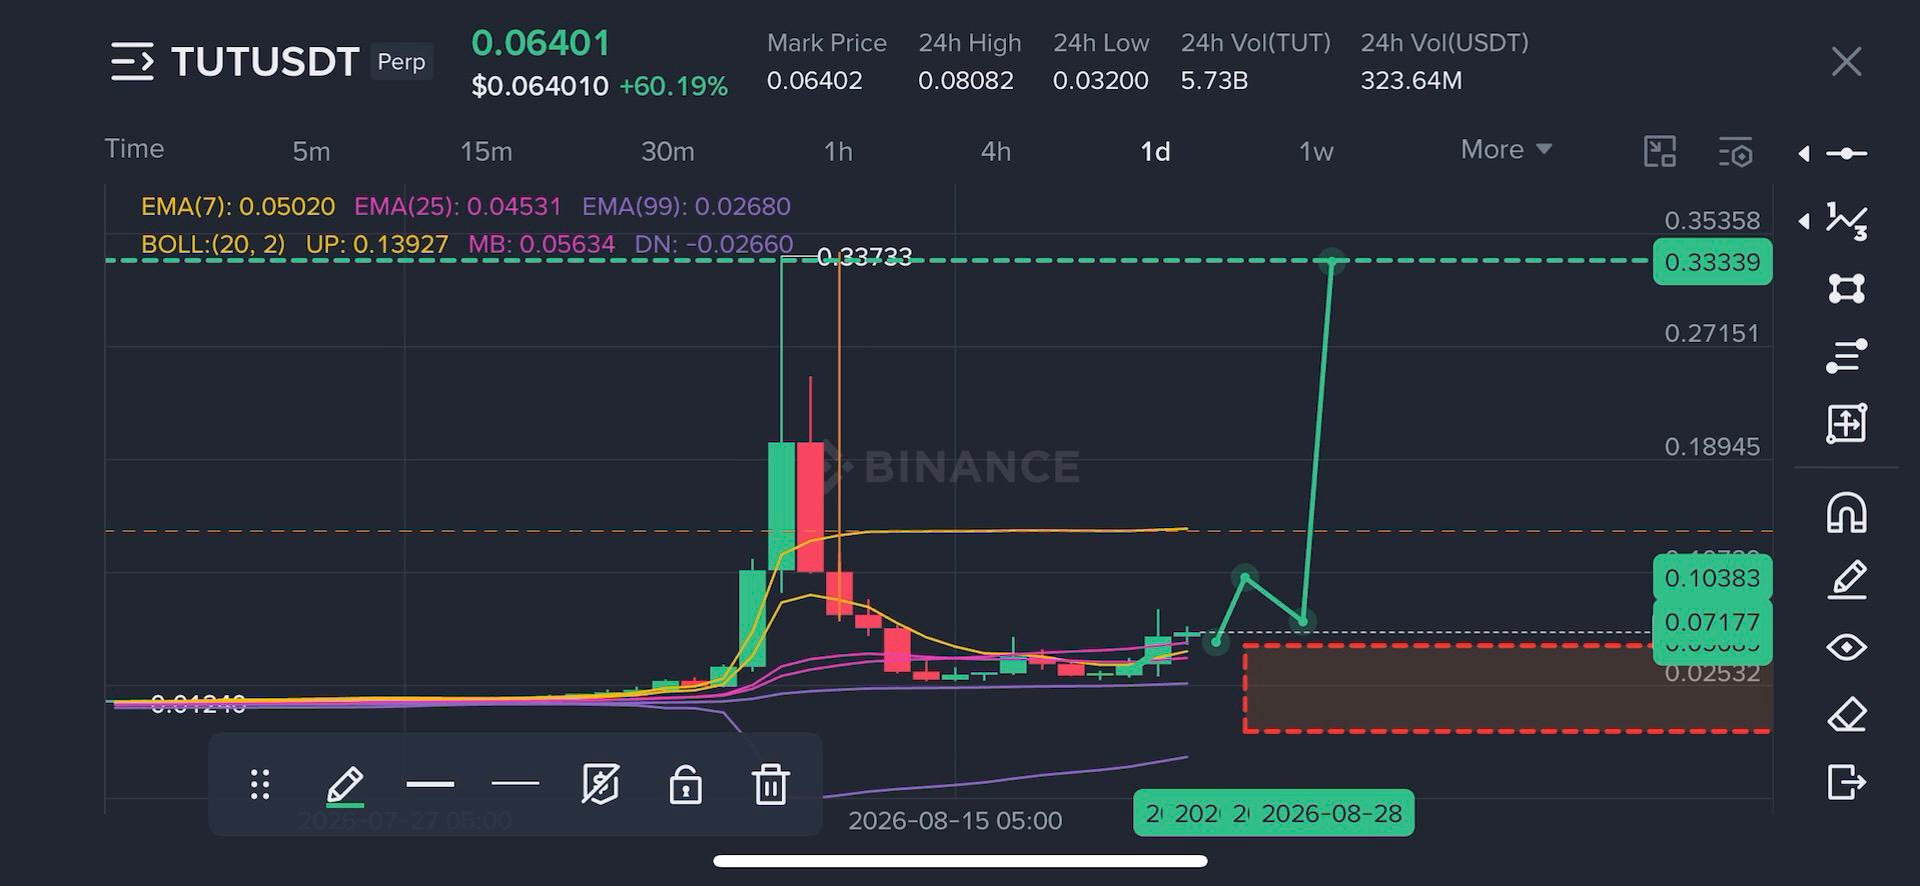1920x886 pixels.
Task: Click the 24h Low value 0.03200
Action: point(1100,80)
